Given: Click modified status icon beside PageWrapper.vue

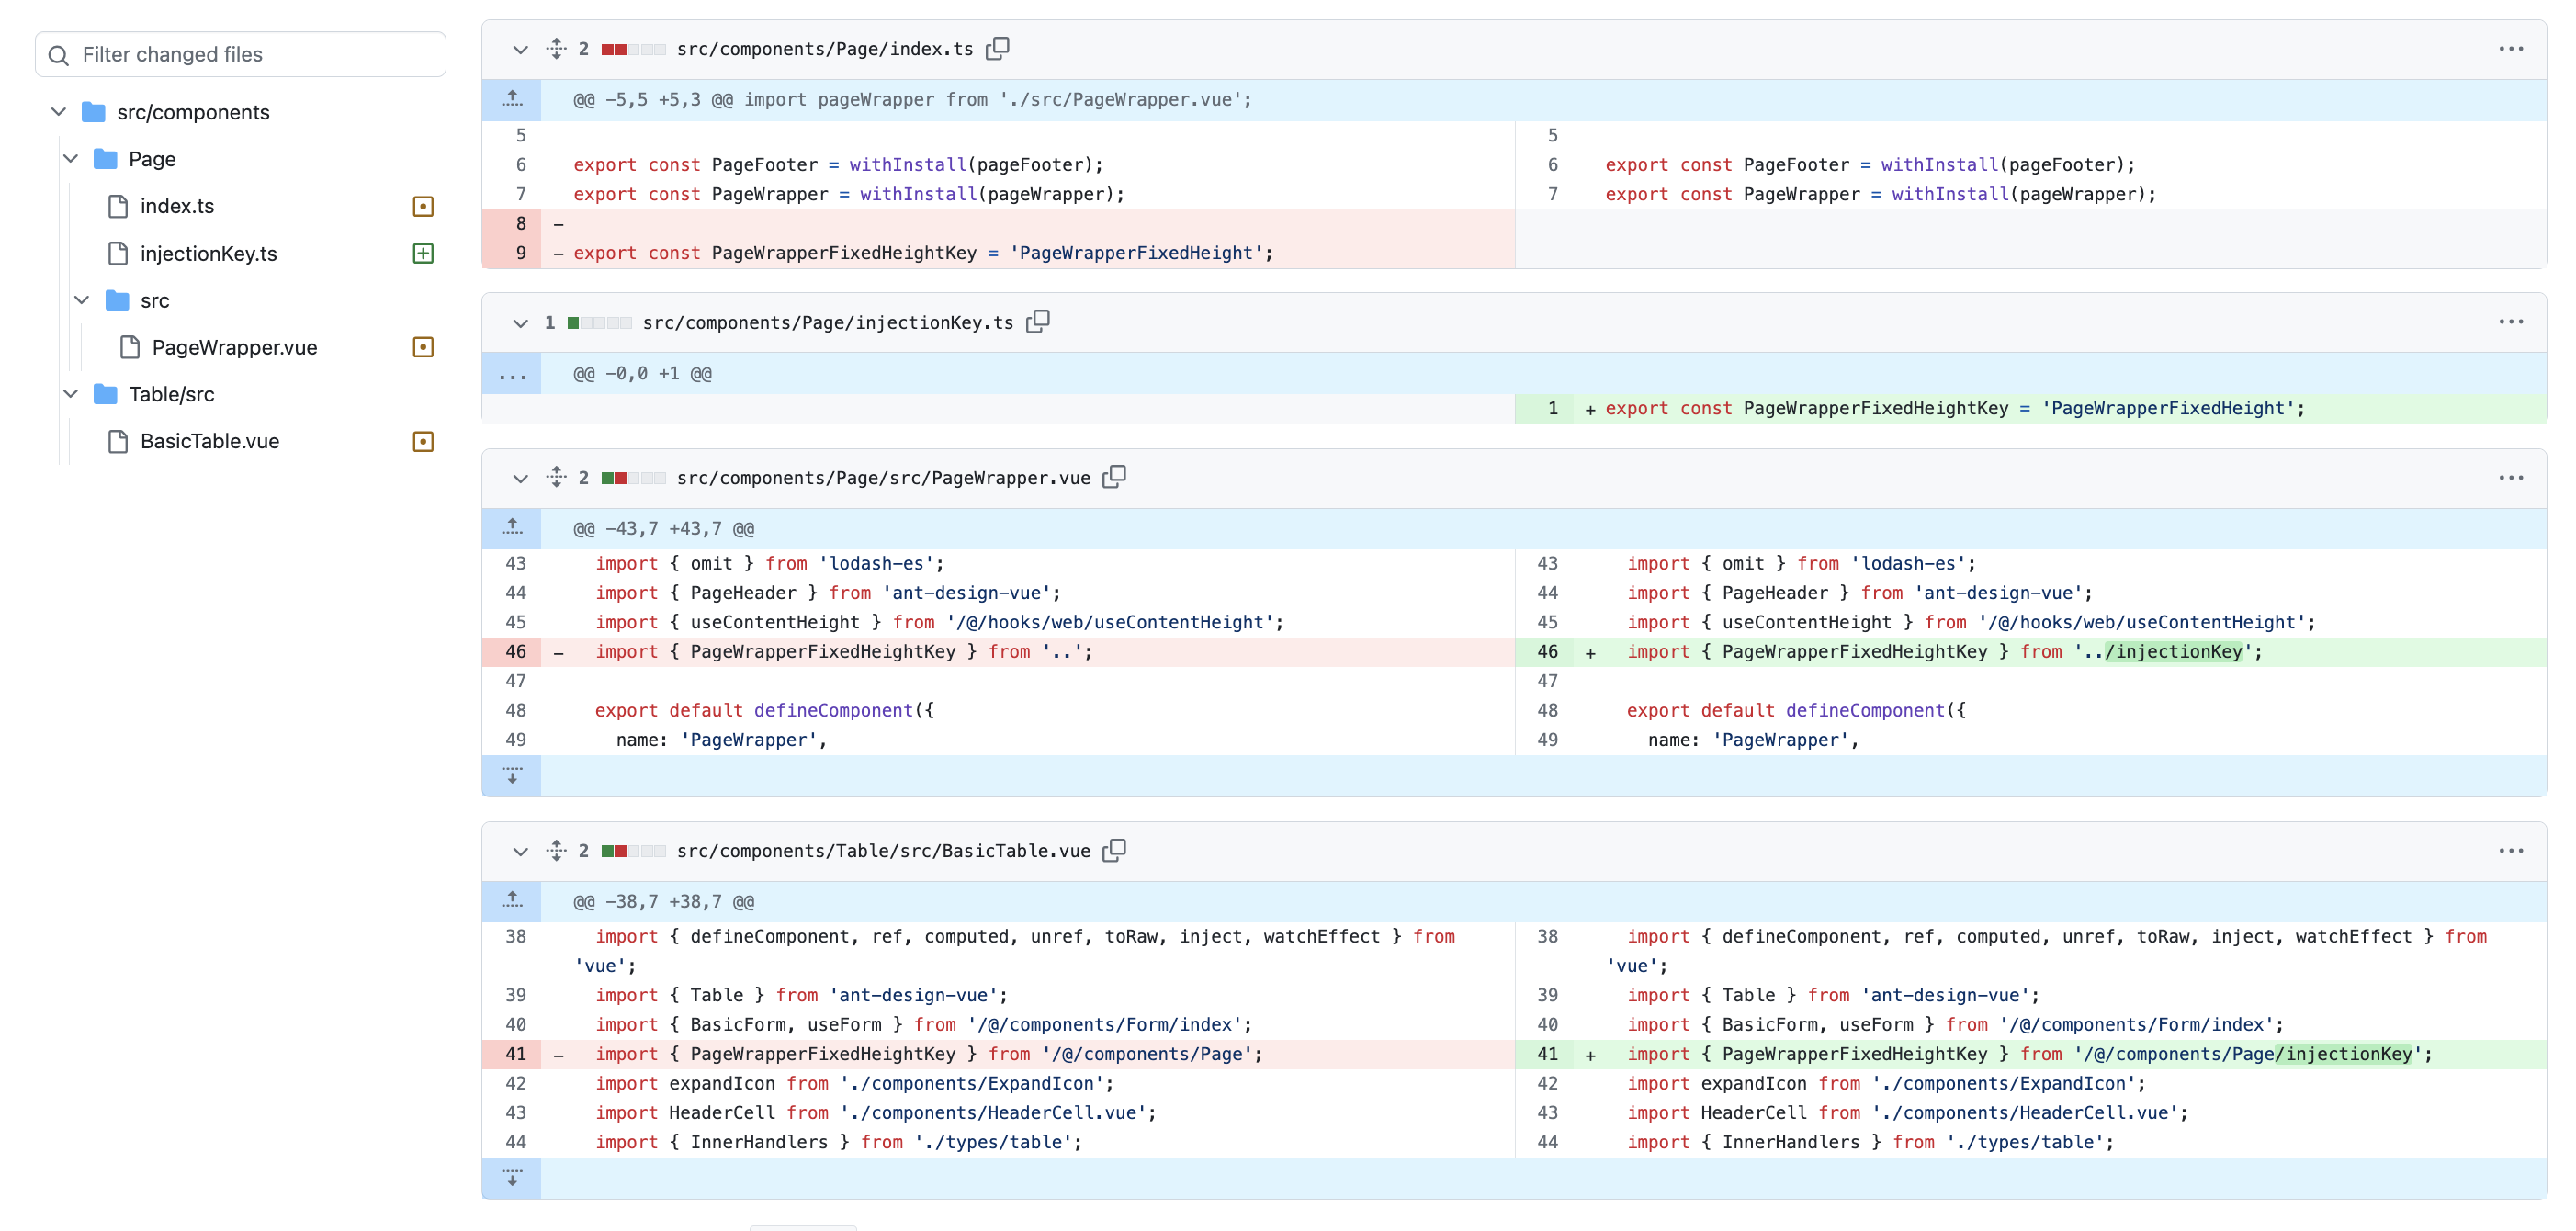Looking at the screenshot, I should (423, 347).
